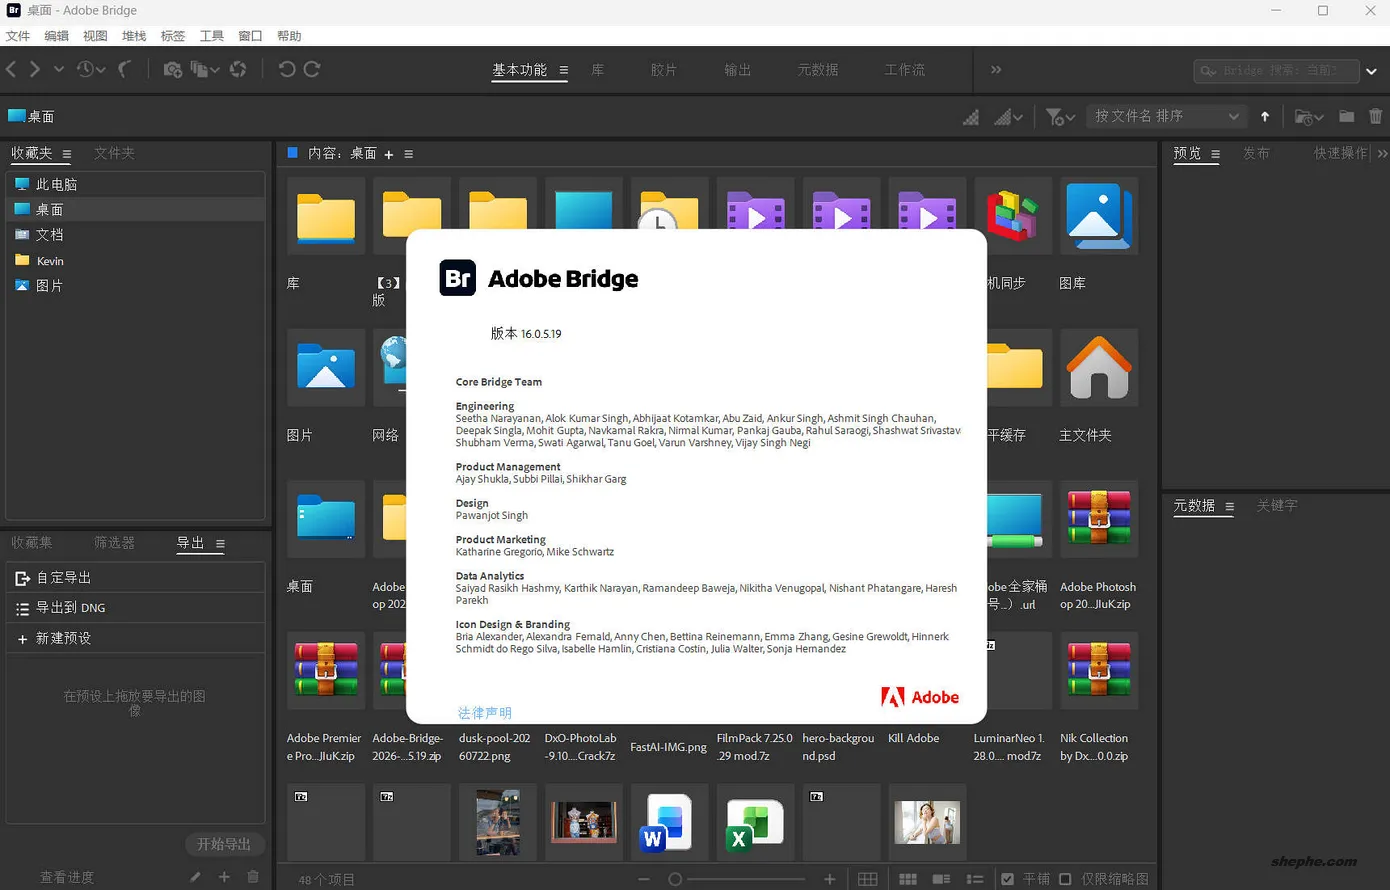The image size is (1390, 890).
Task: Switch to 发布 panel tab
Action: pos(1256,153)
